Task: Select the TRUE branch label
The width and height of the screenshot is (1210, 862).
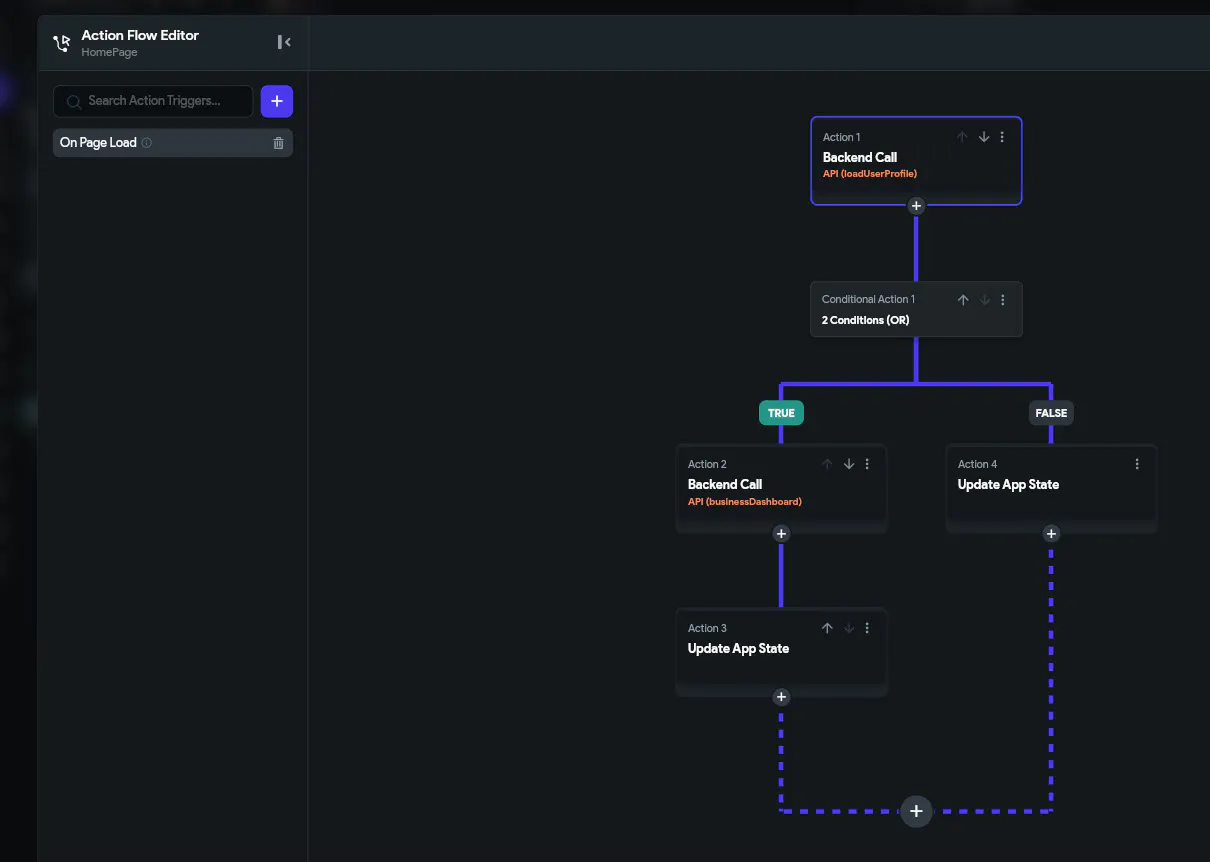Action: coord(781,413)
